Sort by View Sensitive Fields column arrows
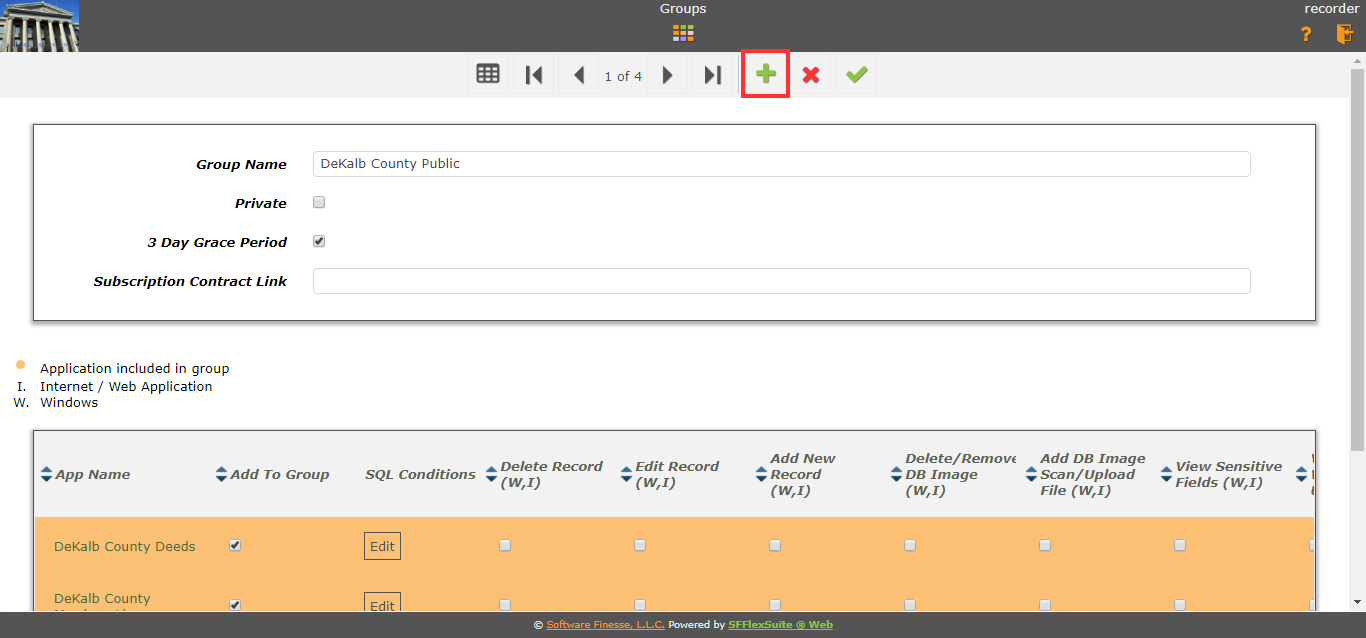 point(1166,474)
